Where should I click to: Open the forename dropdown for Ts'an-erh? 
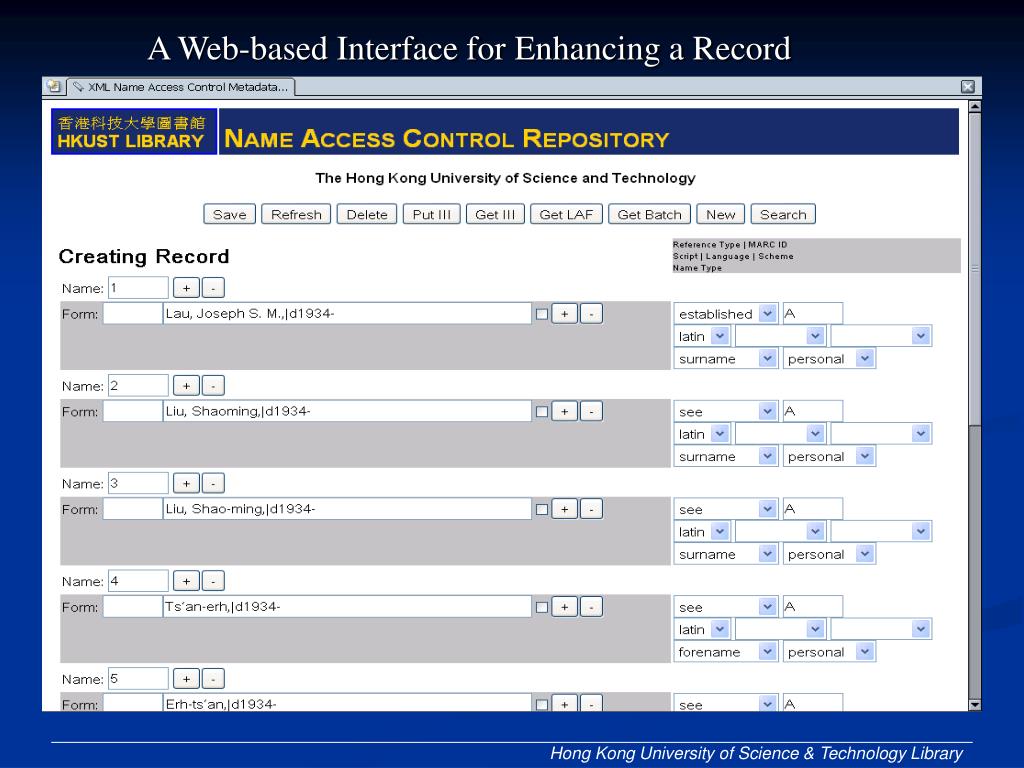pos(726,652)
